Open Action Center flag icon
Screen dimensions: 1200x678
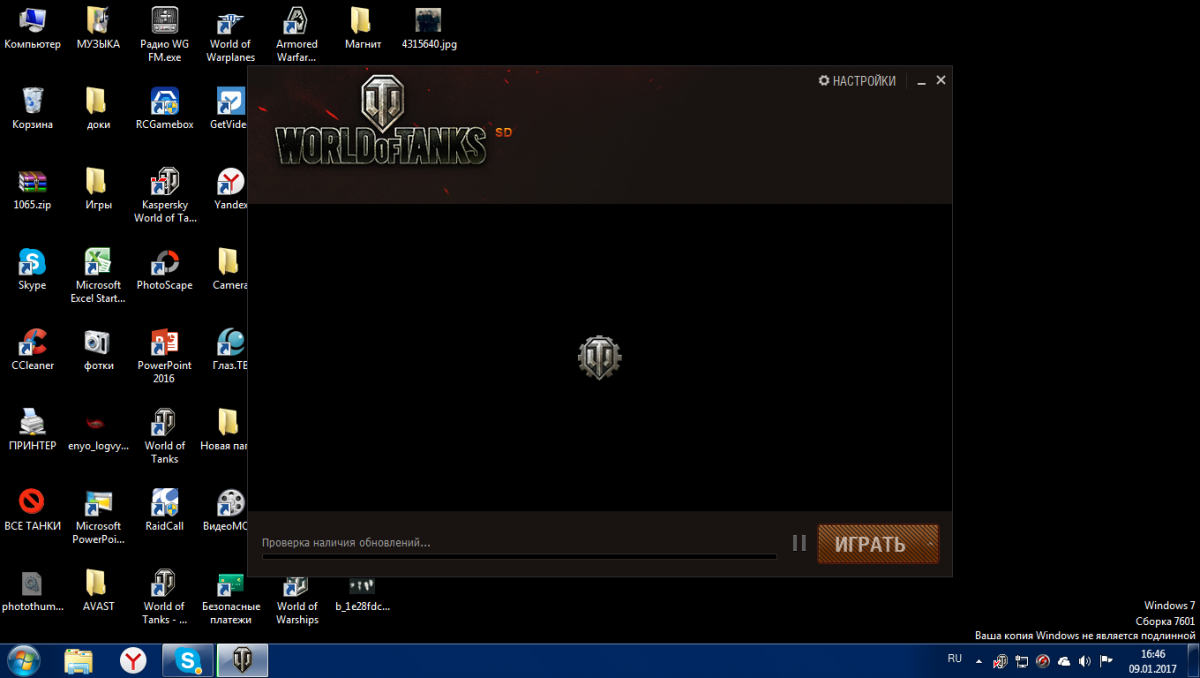coord(1106,661)
